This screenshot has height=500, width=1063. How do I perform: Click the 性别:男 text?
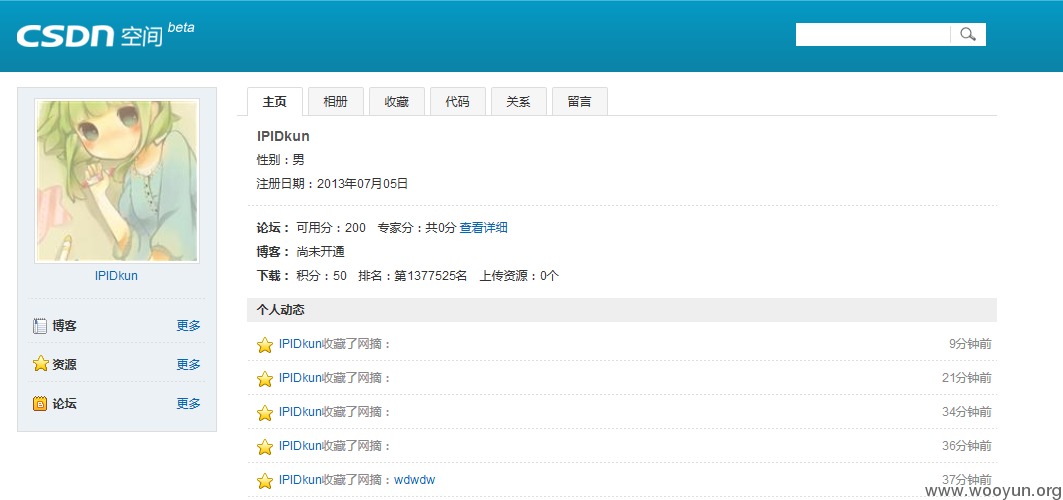281,160
